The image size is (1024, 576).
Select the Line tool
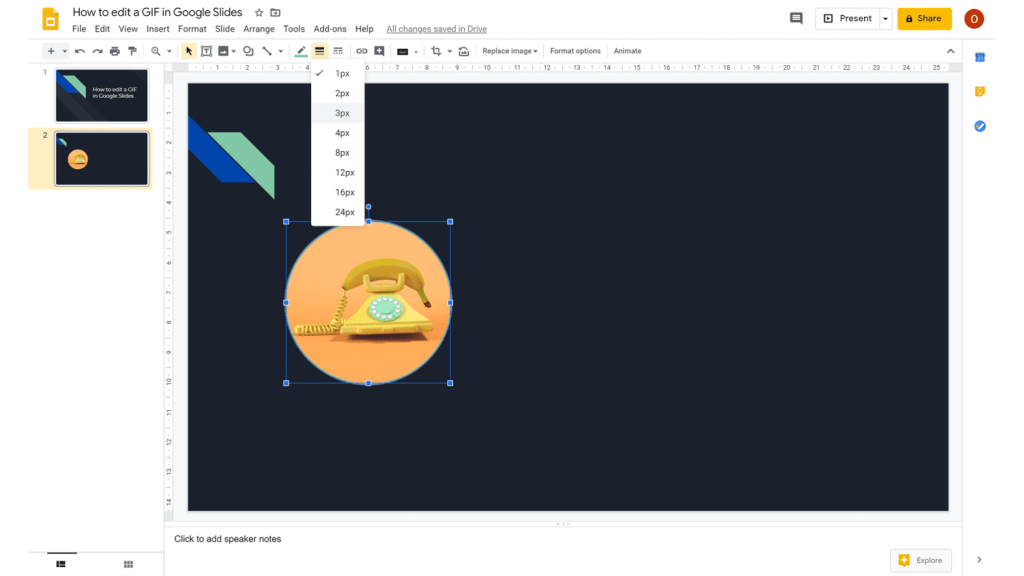coord(267,51)
